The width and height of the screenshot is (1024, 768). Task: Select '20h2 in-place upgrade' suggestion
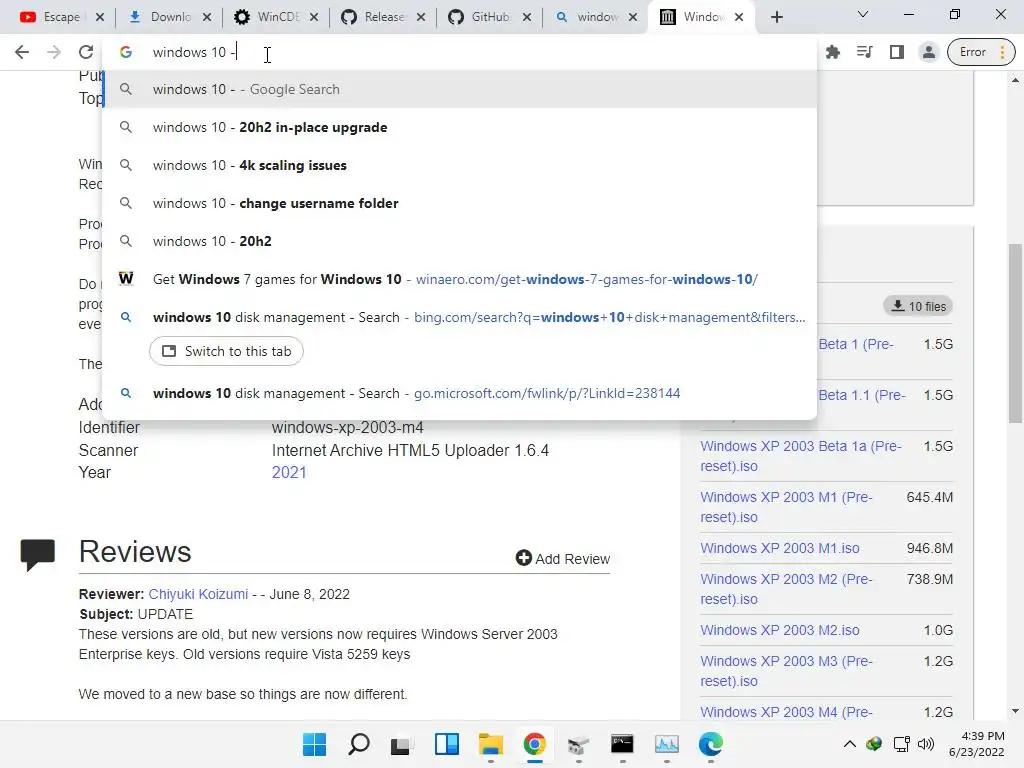coord(460,127)
